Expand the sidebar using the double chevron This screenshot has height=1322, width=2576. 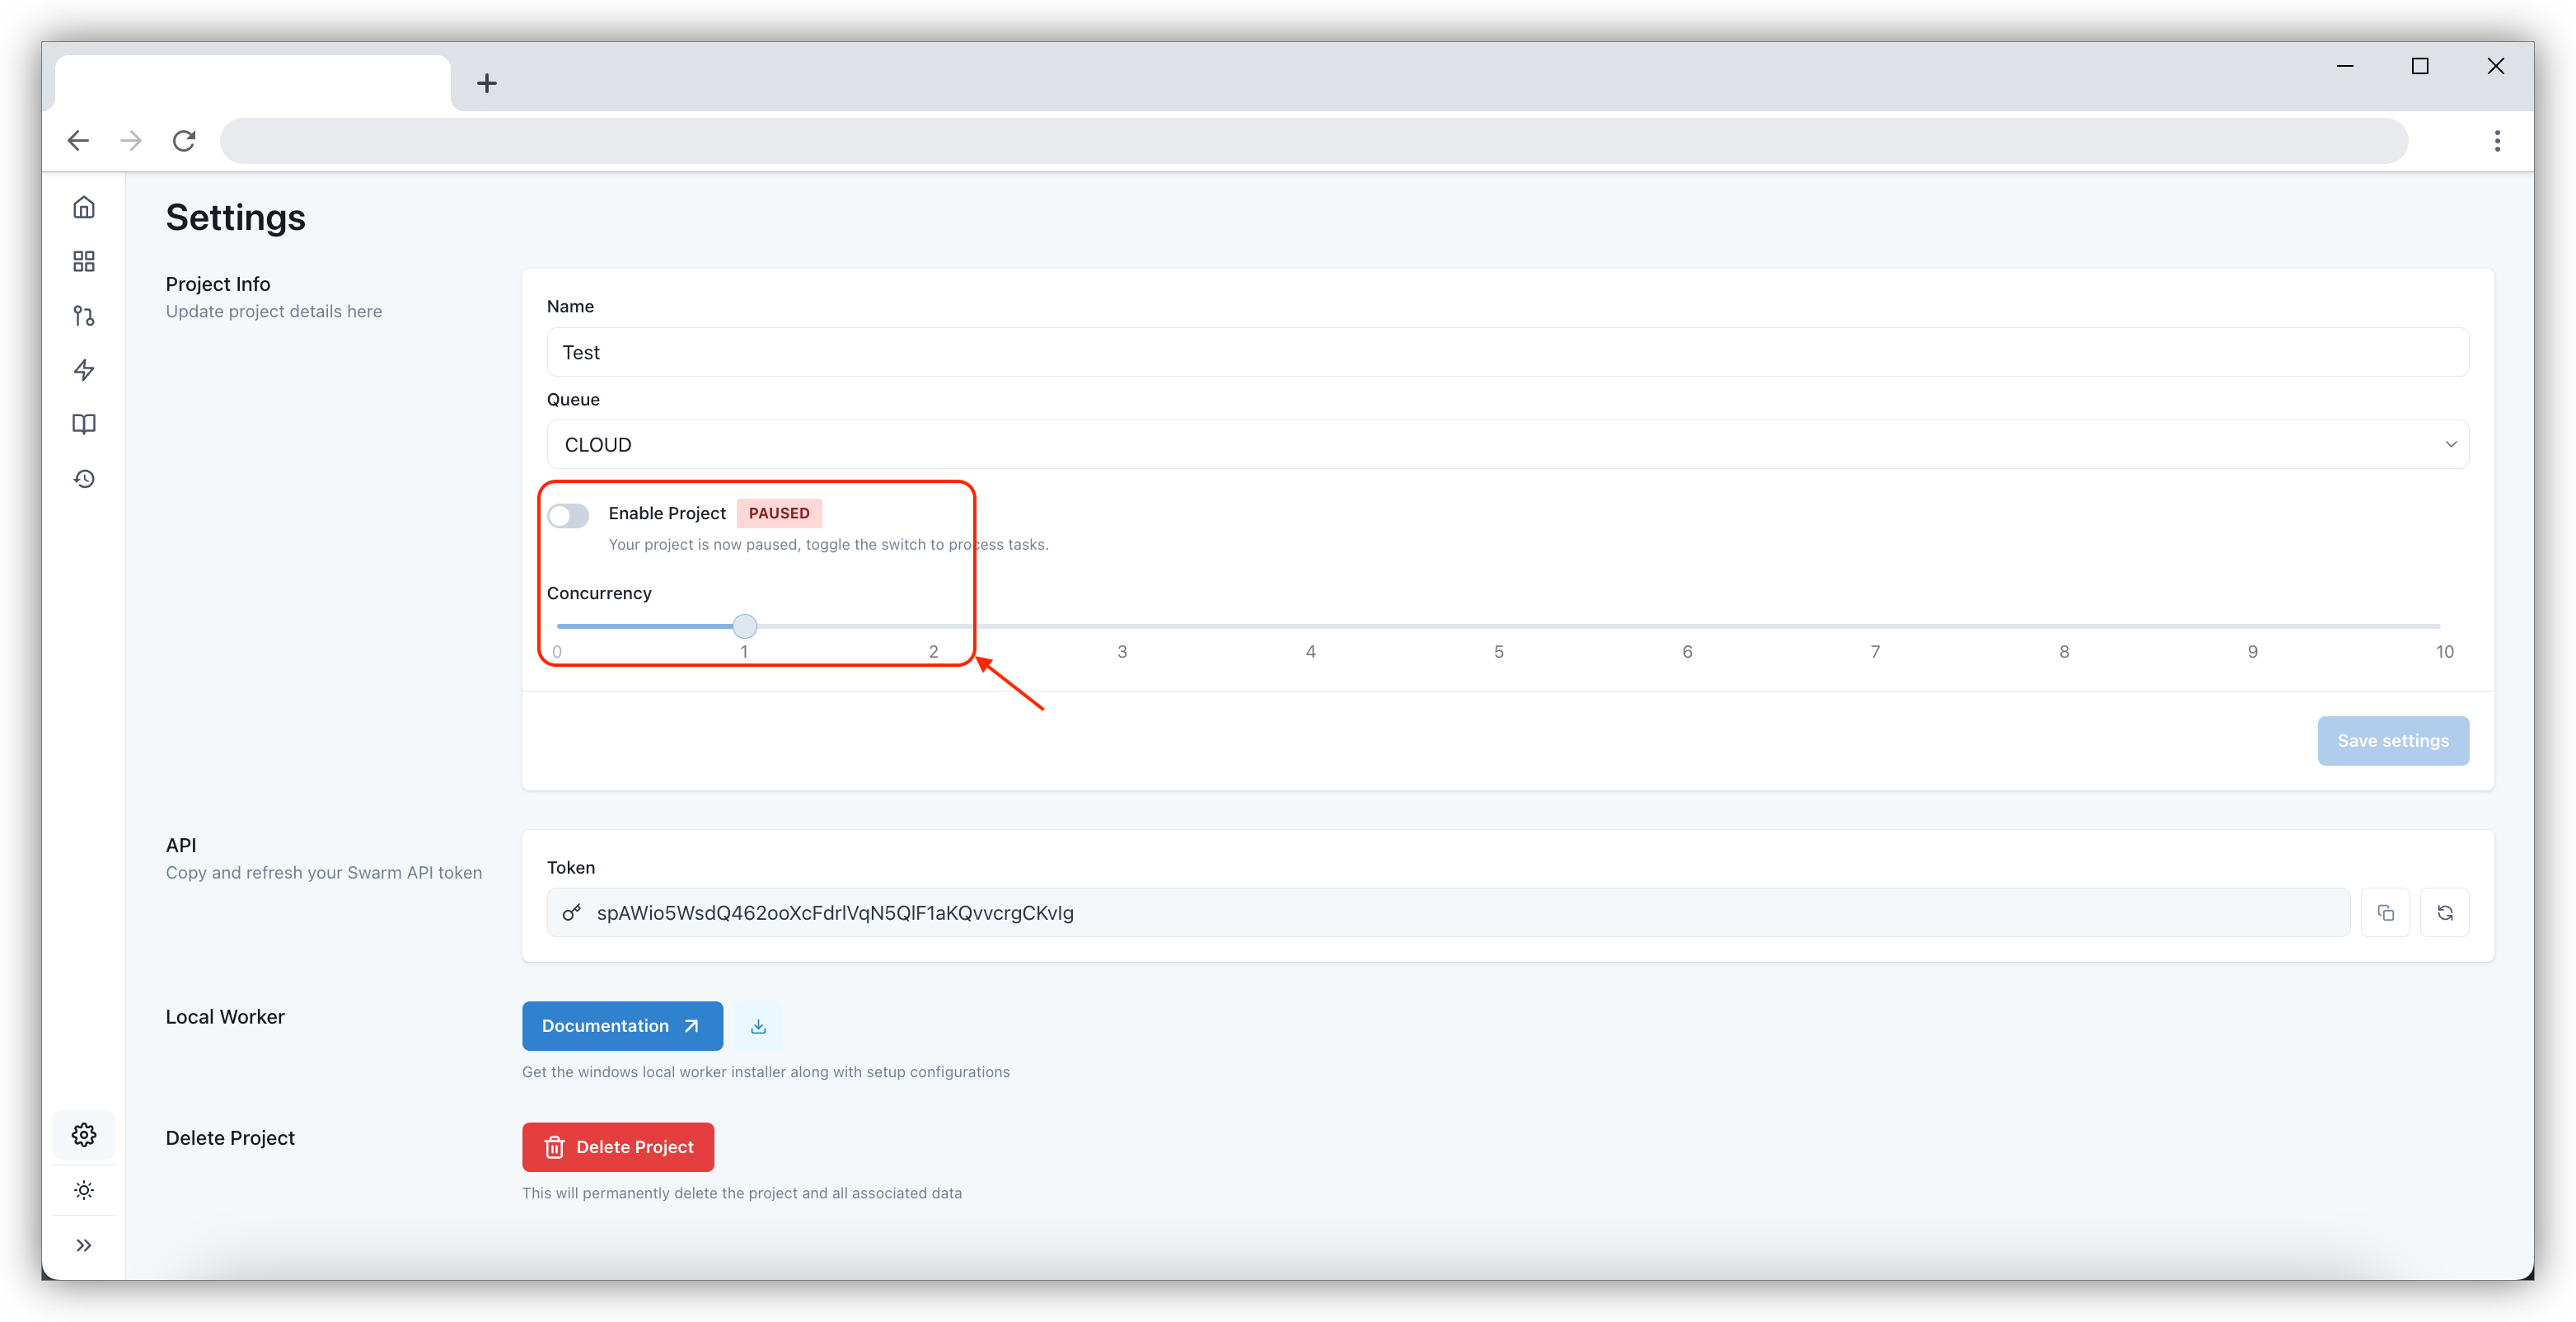tap(84, 1245)
